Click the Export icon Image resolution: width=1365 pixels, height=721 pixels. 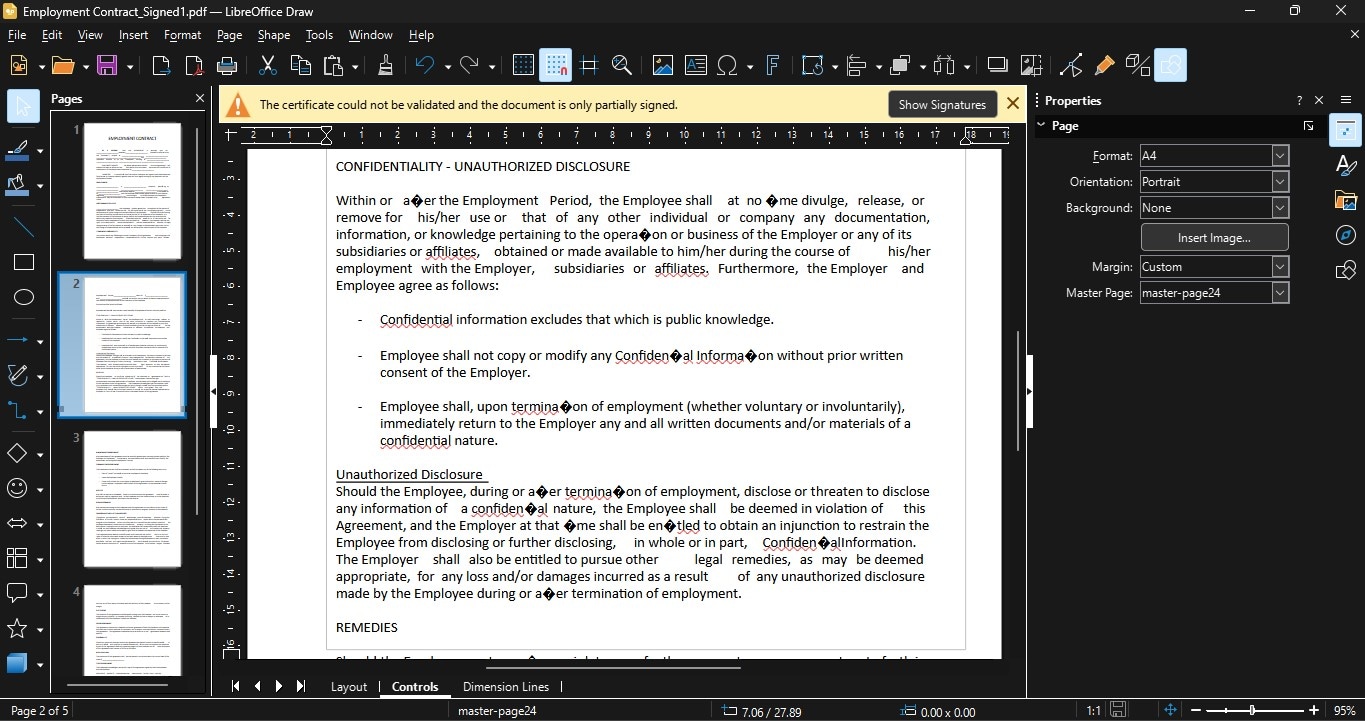pyautogui.click(x=161, y=66)
